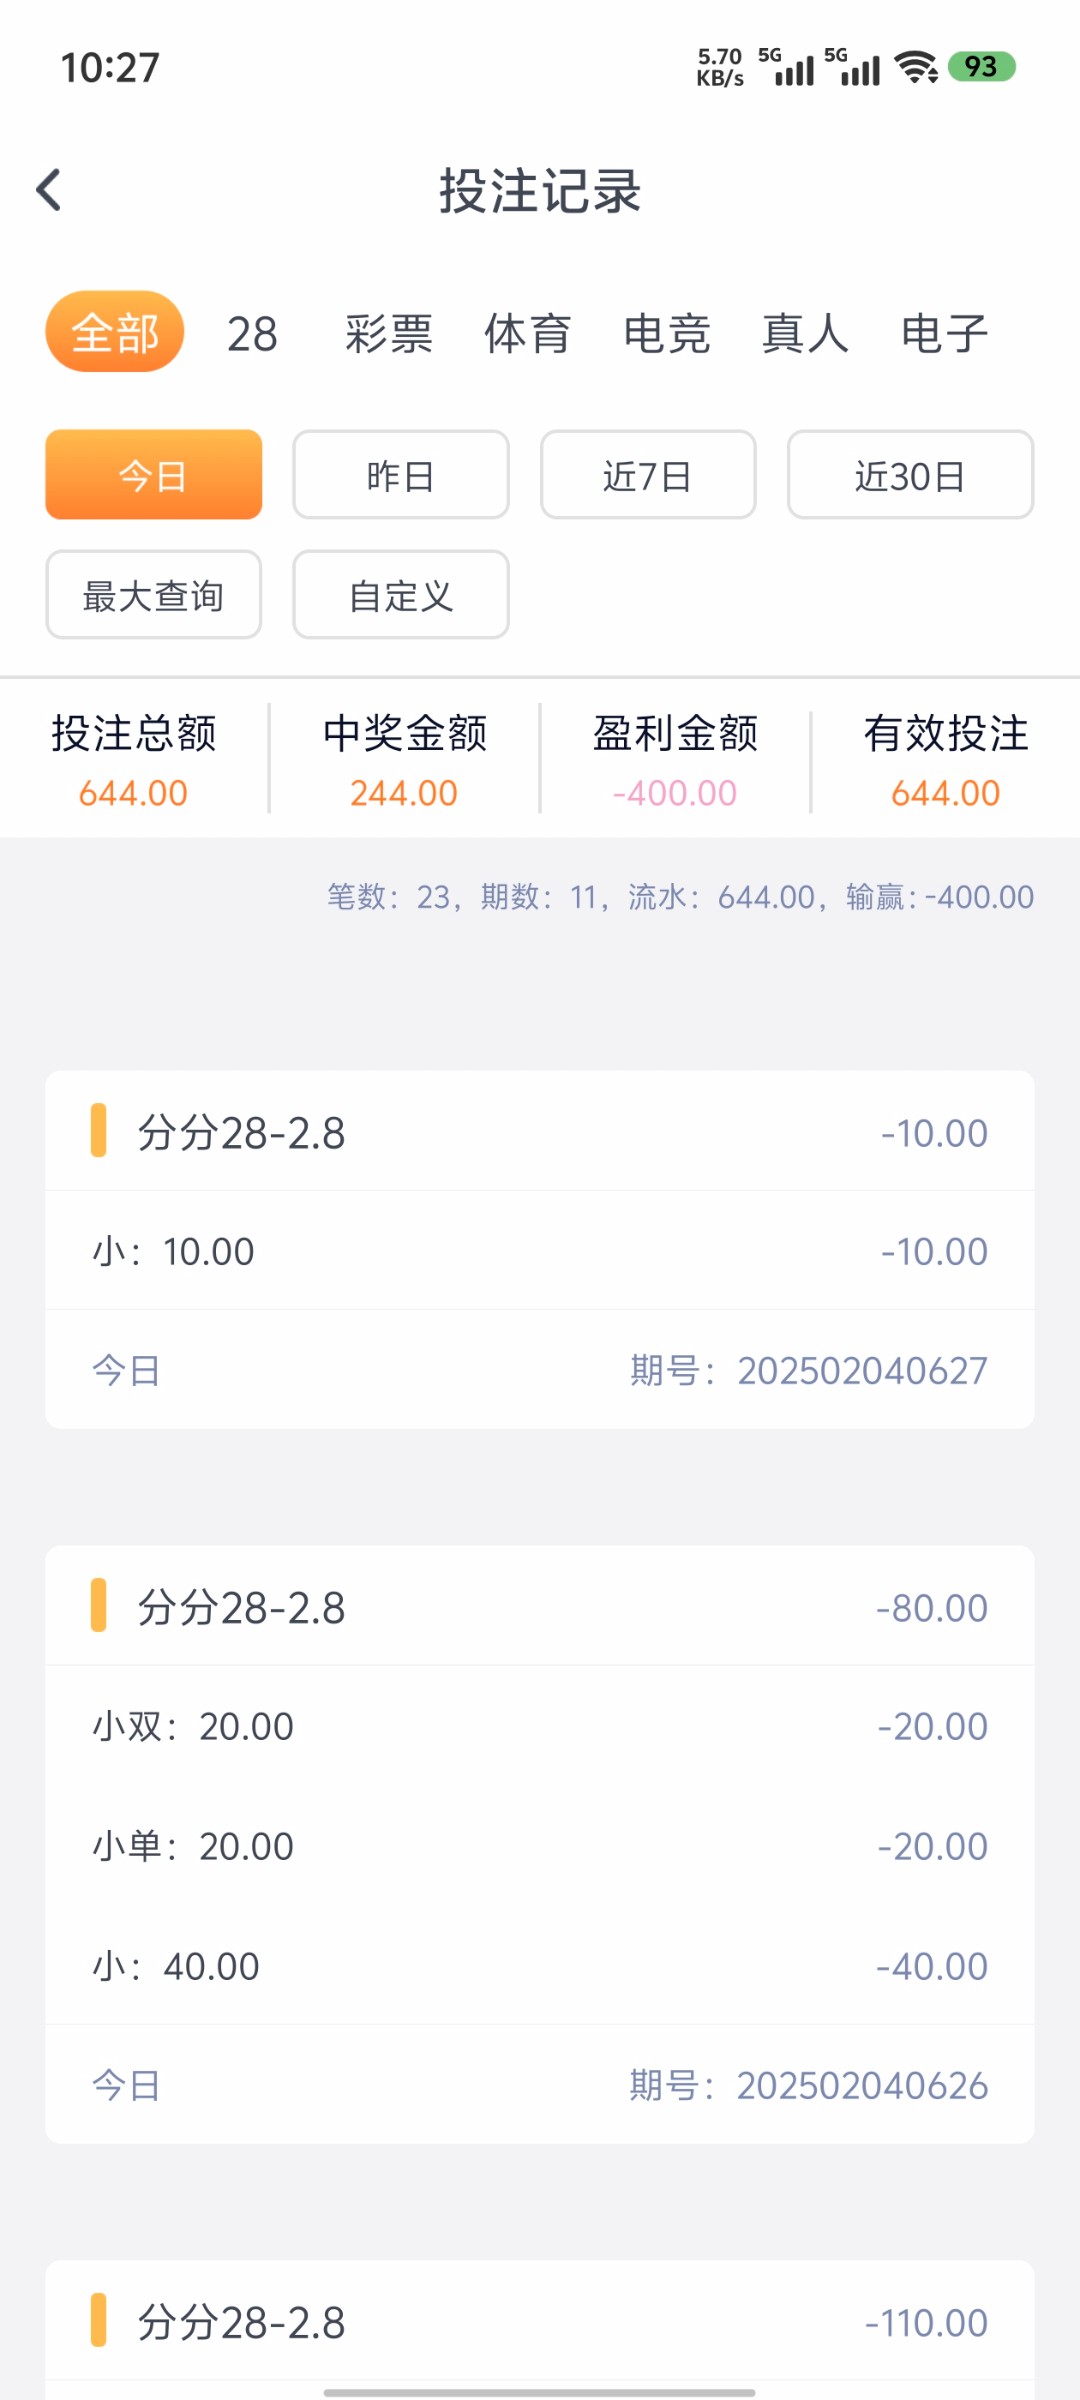
Task: Select the 真人 tab
Action: [x=805, y=334]
